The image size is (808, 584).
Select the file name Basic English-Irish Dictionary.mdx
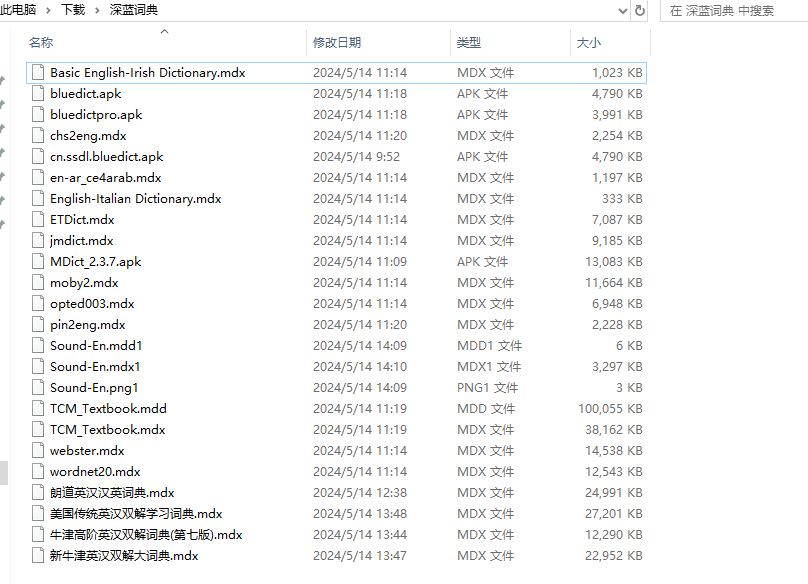point(147,73)
